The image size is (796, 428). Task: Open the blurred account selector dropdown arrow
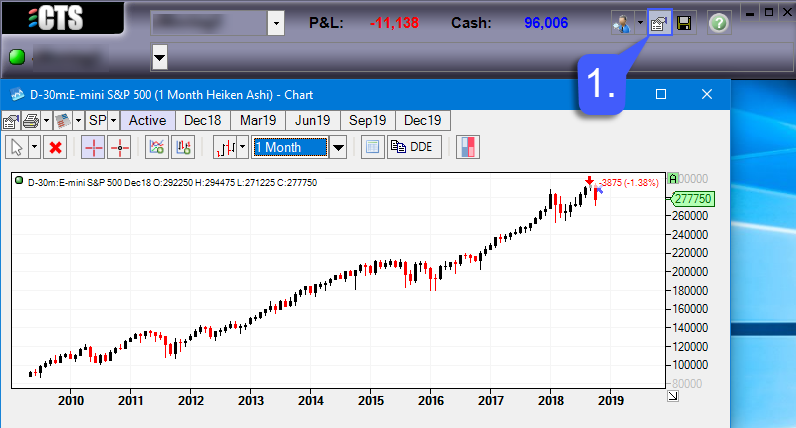[x=276, y=23]
